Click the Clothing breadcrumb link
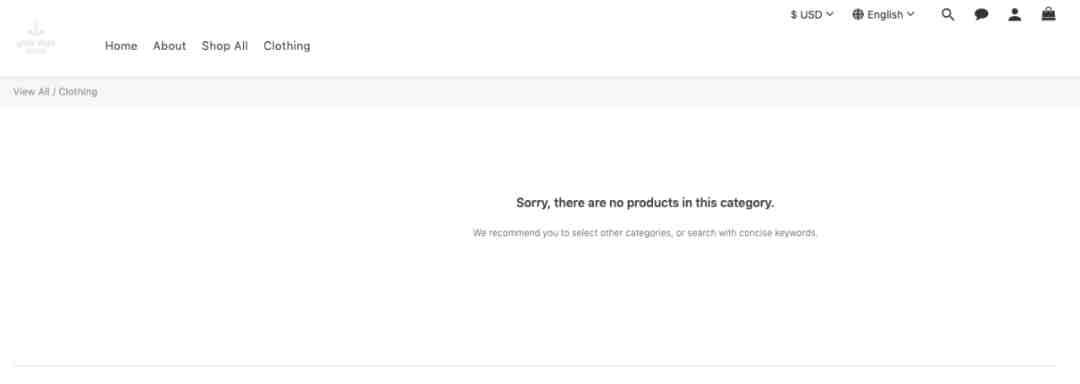1080x384 pixels. click(x=78, y=92)
